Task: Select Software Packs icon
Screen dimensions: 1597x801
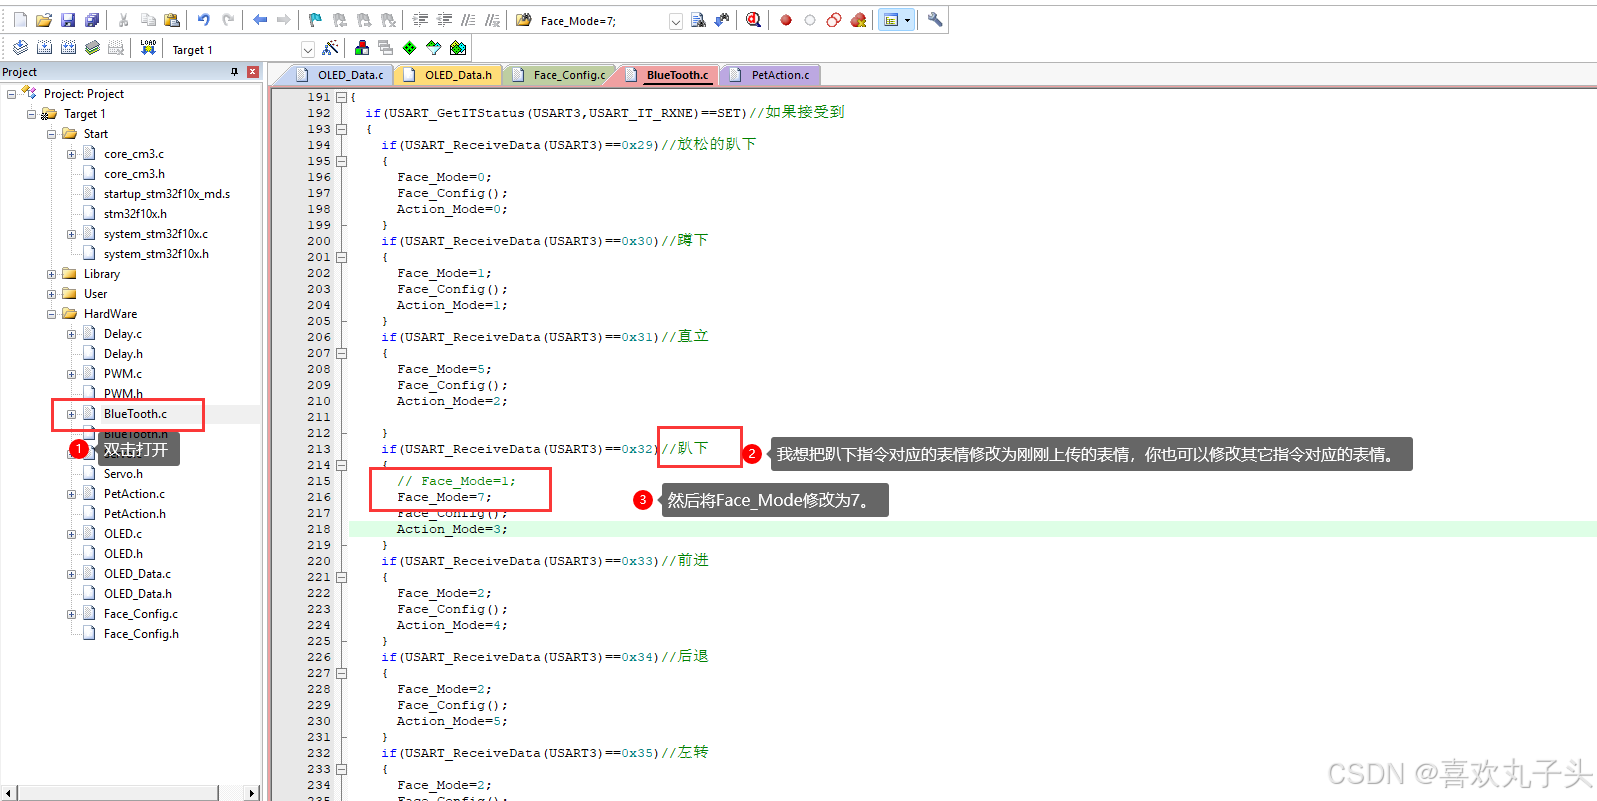Action: [x=434, y=48]
